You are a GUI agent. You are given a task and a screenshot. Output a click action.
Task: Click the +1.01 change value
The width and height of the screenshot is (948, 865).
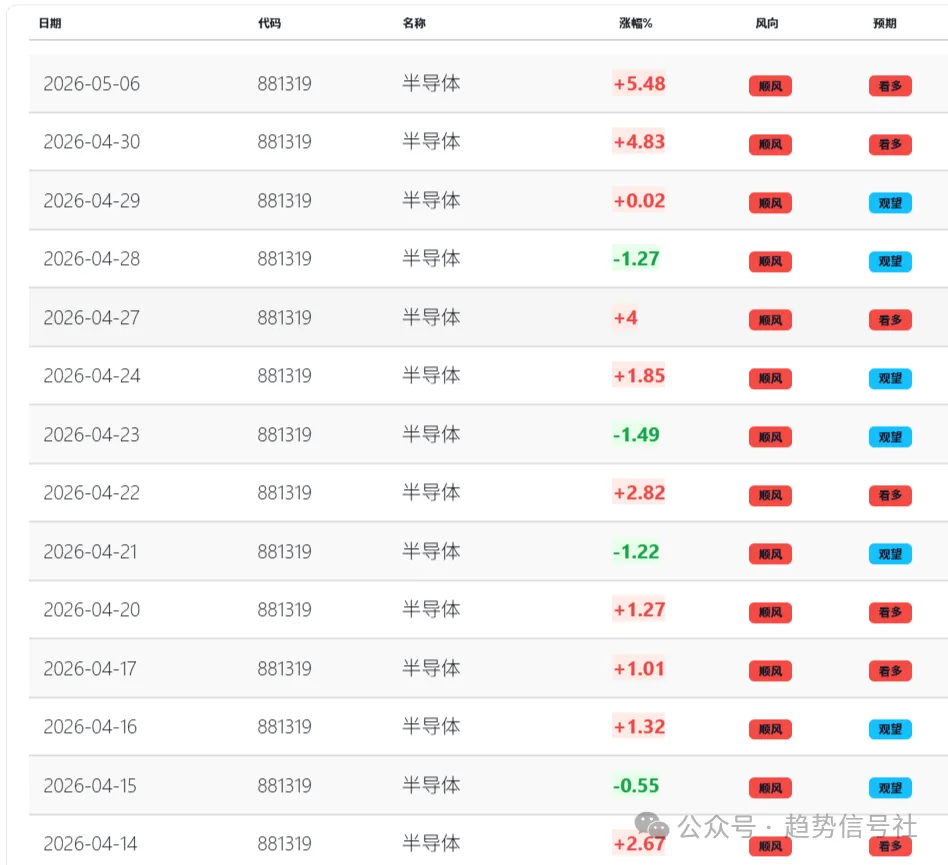point(639,669)
